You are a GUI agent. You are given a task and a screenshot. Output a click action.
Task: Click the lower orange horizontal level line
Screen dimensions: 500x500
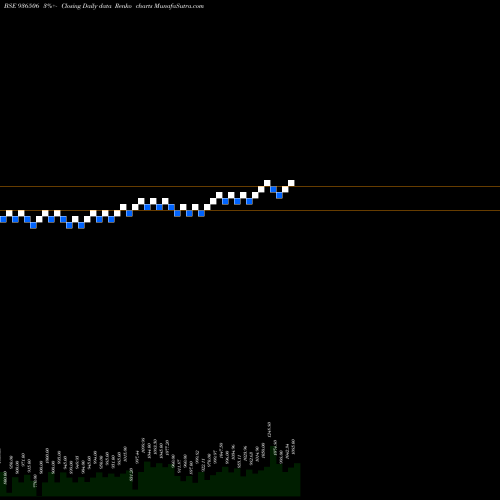250,210
